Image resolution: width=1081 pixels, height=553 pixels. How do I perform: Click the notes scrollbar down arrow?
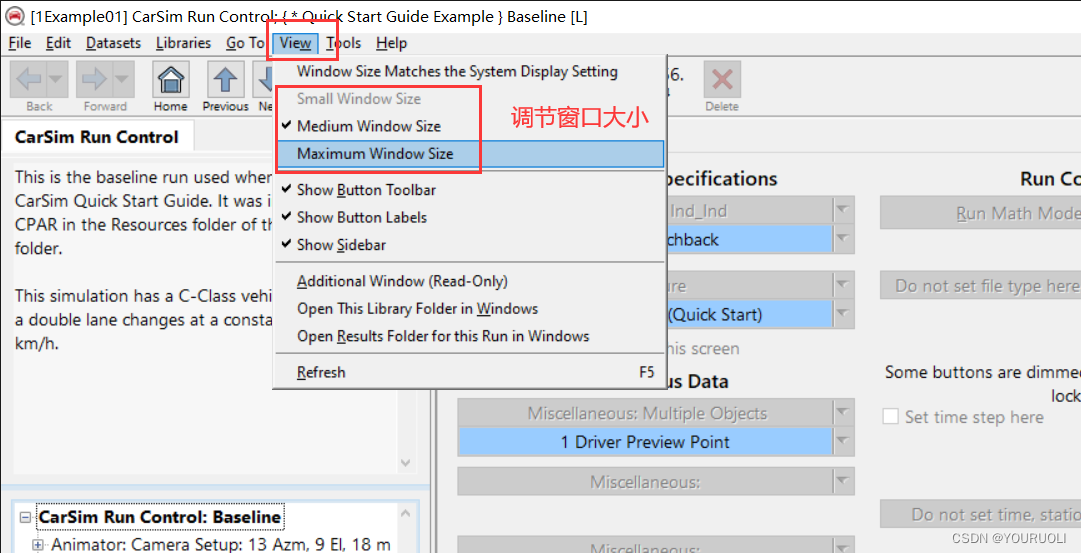point(405,463)
